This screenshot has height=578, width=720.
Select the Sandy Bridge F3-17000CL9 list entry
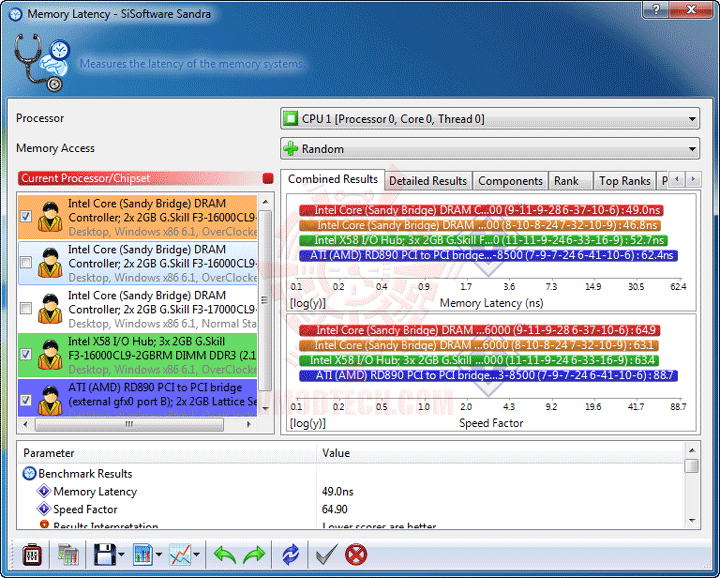pyautogui.click(x=138, y=309)
